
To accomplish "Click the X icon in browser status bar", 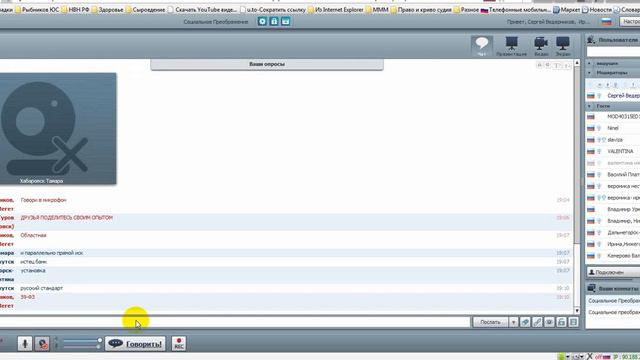I will (x=589, y=357).
